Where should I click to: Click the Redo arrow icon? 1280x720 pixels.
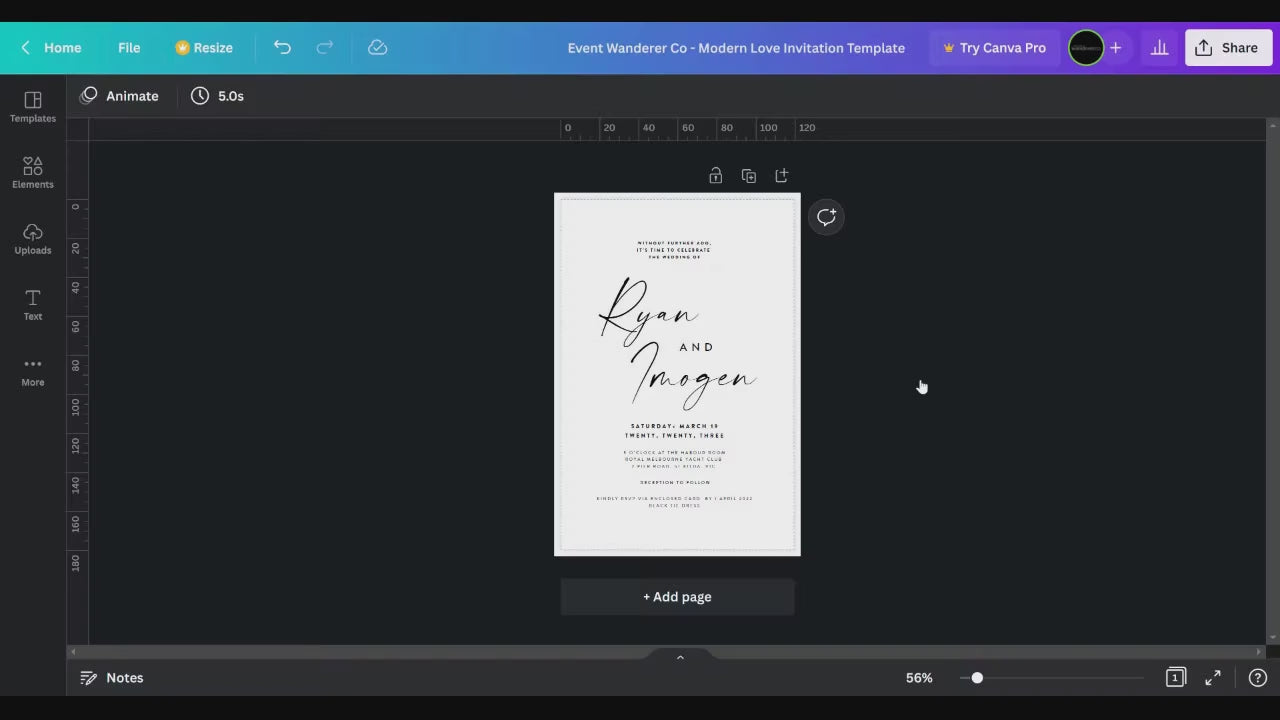click(x=324, y=47)
